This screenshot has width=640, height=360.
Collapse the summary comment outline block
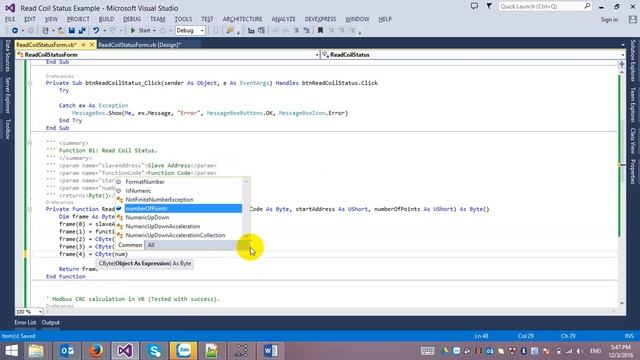coord(30,143)
